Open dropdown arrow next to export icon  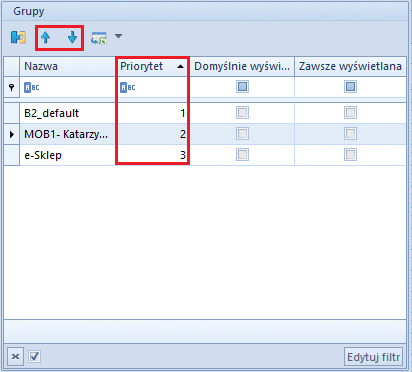click(118, 36)
